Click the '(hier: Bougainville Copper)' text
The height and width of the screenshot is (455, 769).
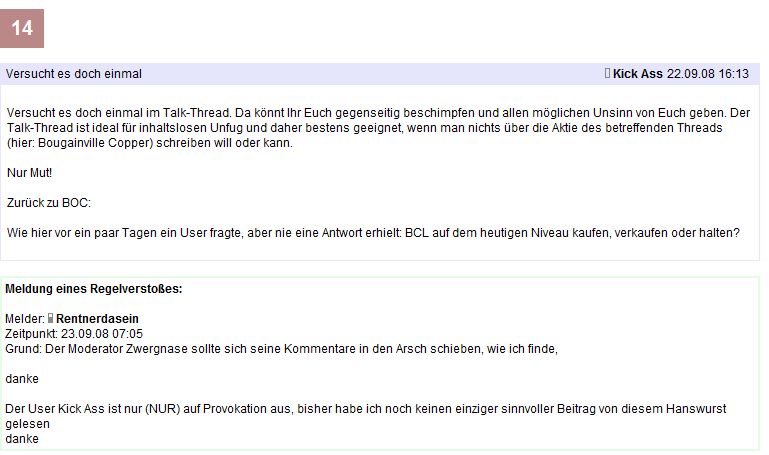79,143
